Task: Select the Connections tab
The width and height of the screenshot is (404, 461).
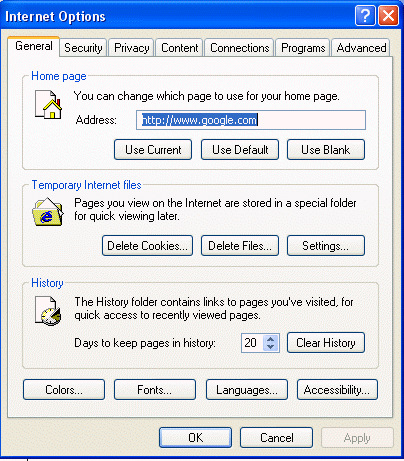Action: [x=240, y=48]
